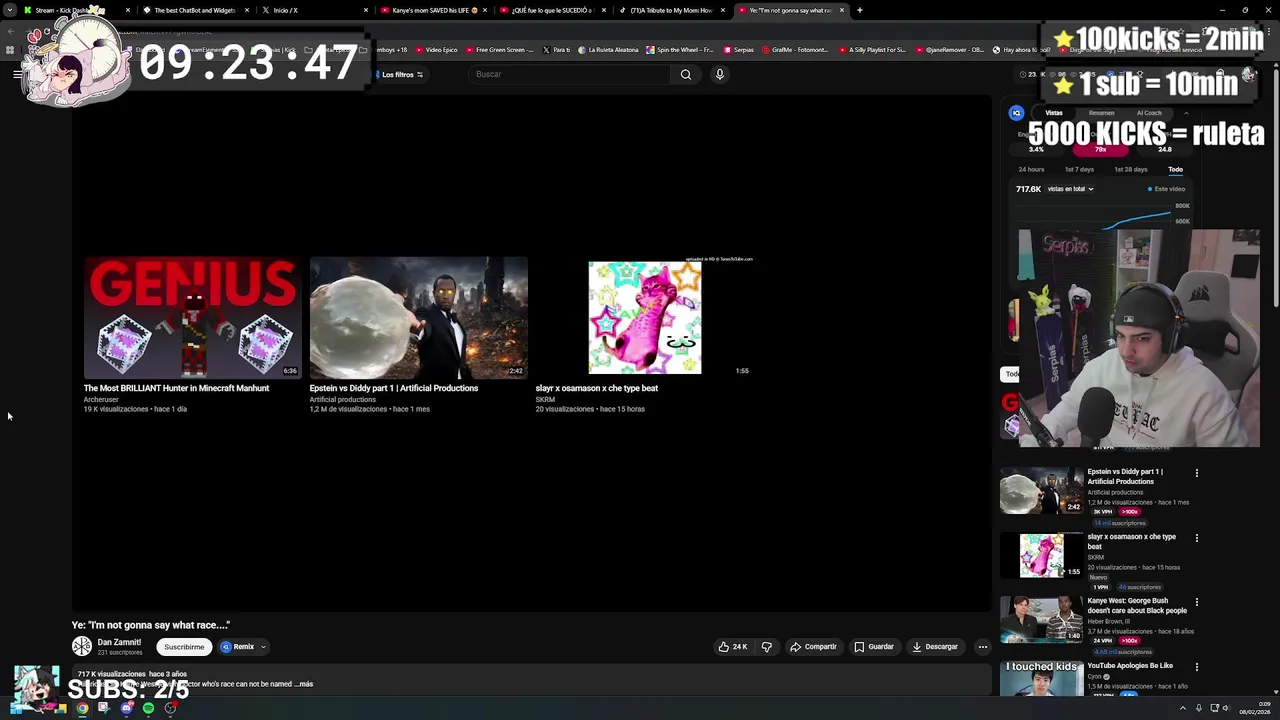Open Spotify from the taskbar
1280x720 pixels.
(148, 708)
